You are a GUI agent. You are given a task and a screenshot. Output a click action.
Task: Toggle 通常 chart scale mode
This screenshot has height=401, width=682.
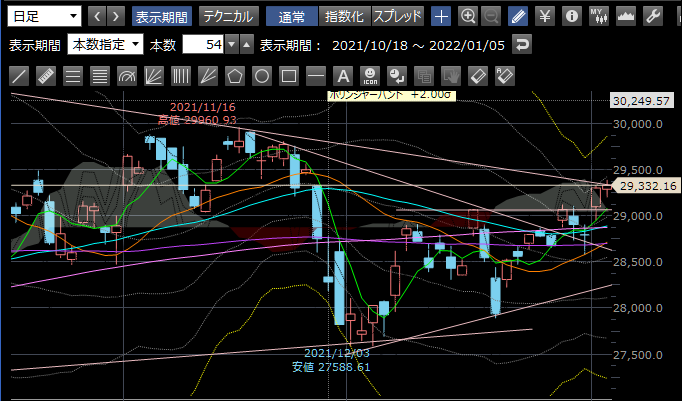[x=292, y=17]
